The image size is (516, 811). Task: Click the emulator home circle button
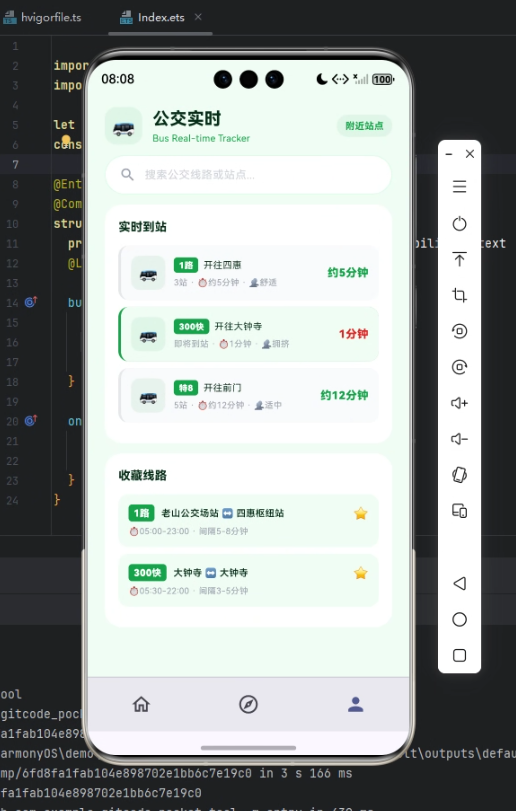(459, 619)
